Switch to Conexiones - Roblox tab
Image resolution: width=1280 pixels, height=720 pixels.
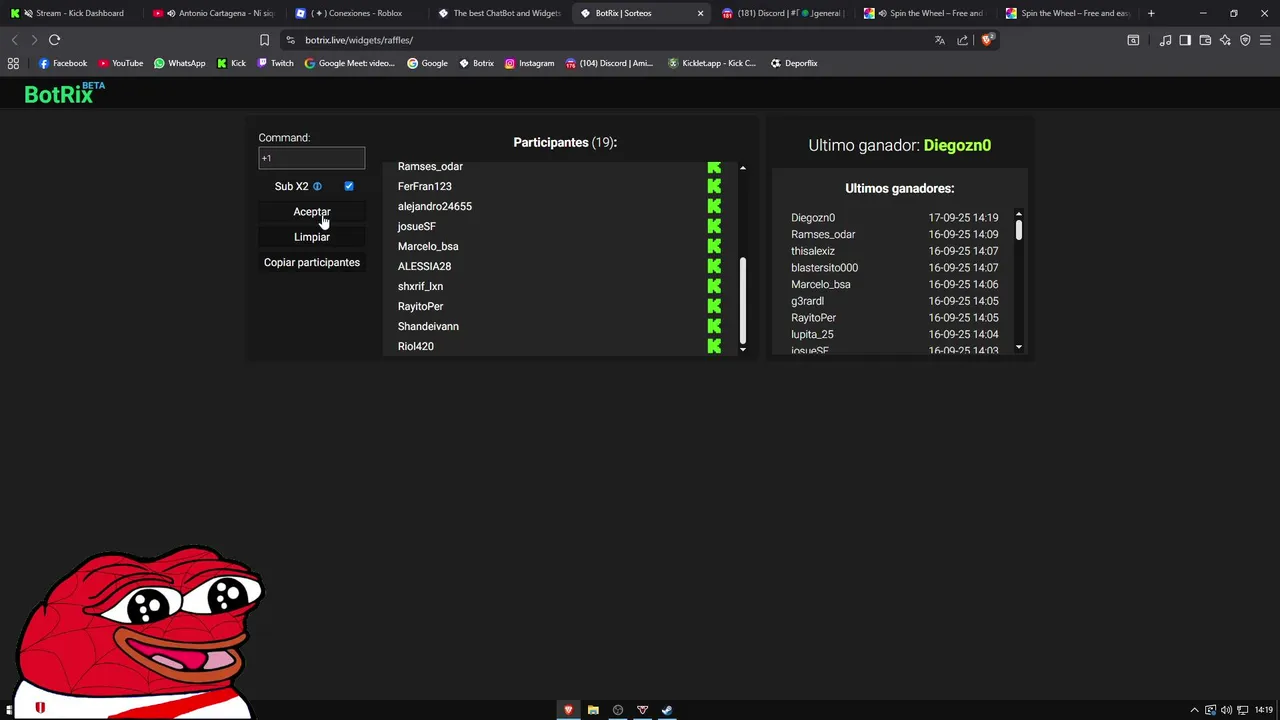[x=358, y=13]
